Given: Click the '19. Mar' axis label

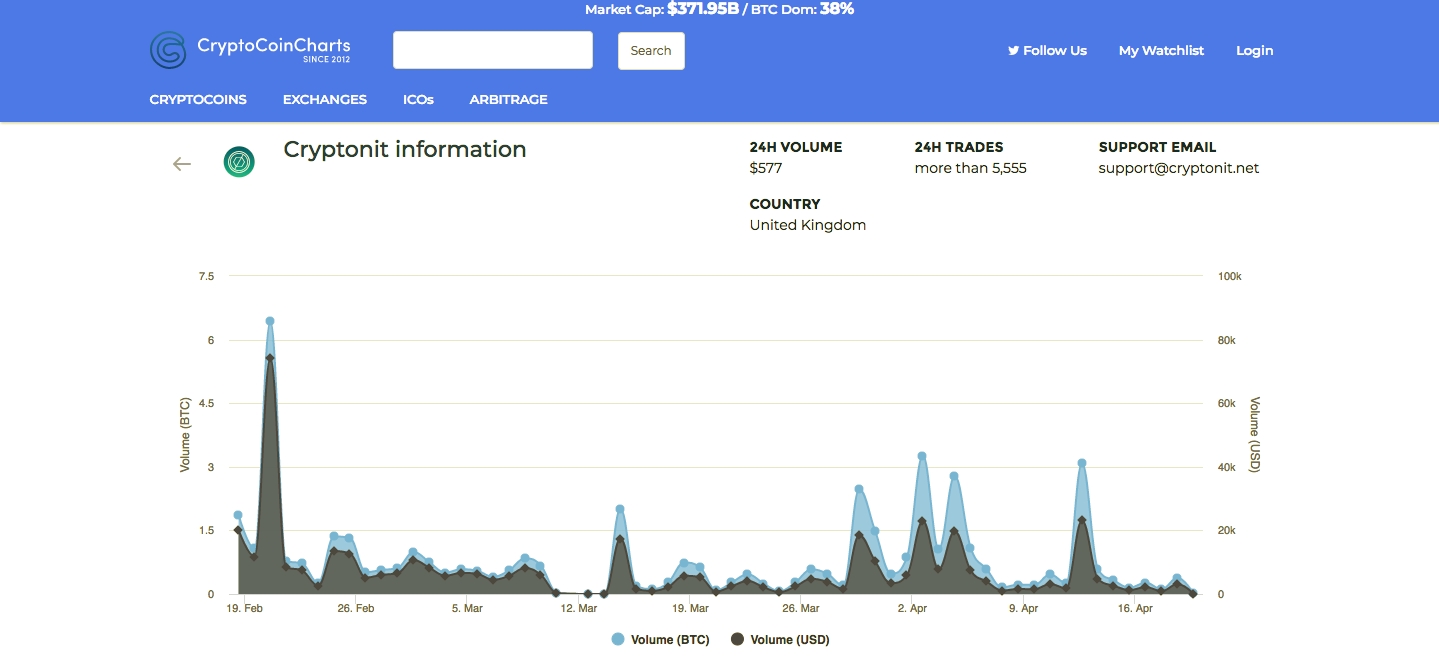Looking at the screenshot, I should click(x=691, y=608).
